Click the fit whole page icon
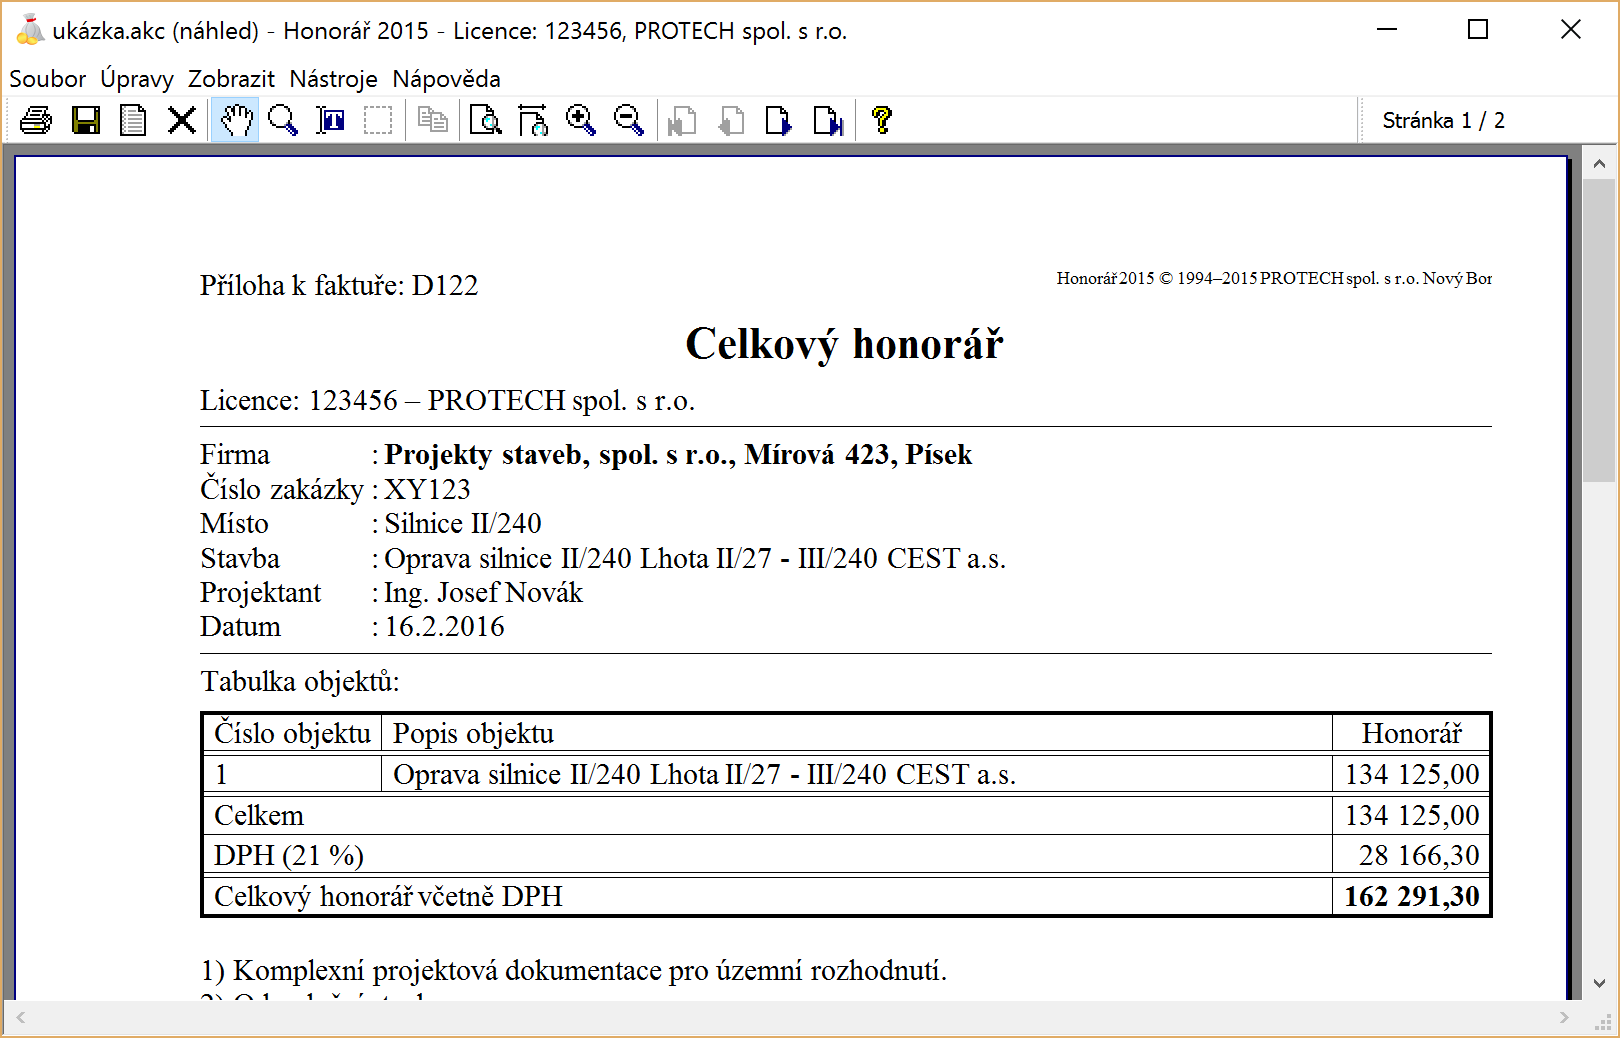This screenshot has width=1620, height=1038. [x=486, y=121]
